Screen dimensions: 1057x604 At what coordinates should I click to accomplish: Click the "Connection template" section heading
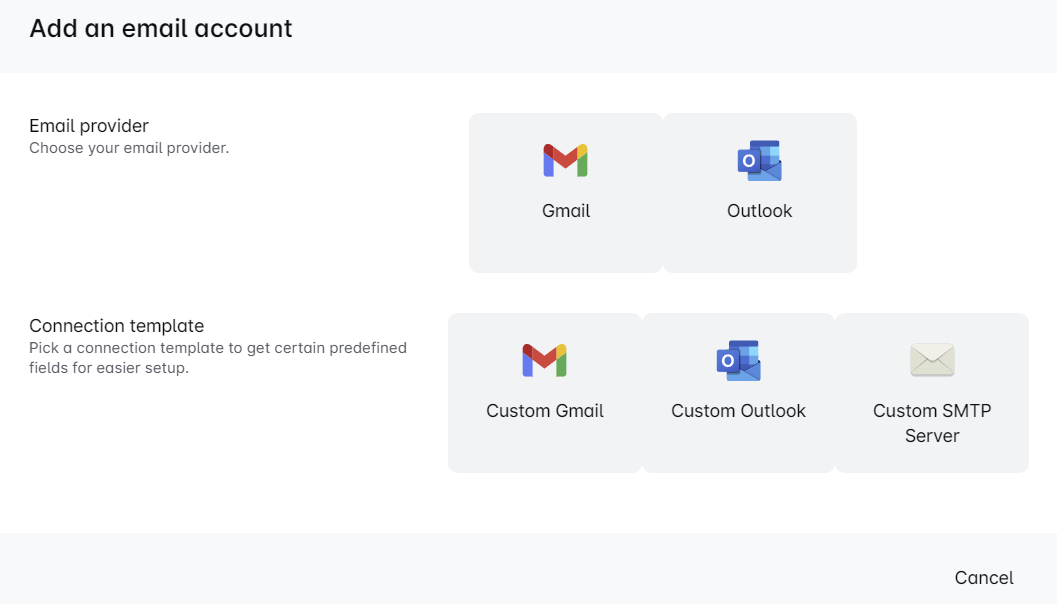point(116,326)
